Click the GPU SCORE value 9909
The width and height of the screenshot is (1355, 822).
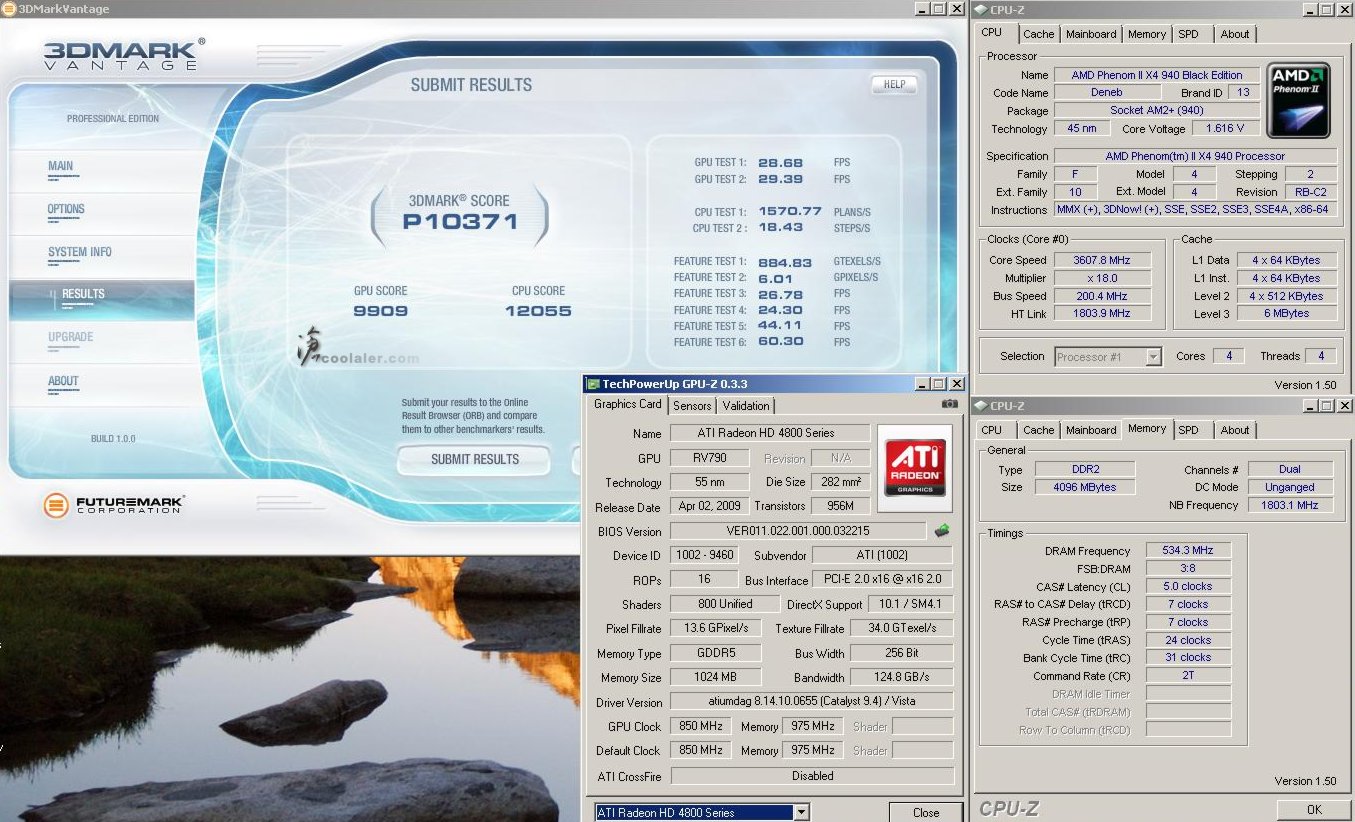pyautogui.click(x=381, y=311)
